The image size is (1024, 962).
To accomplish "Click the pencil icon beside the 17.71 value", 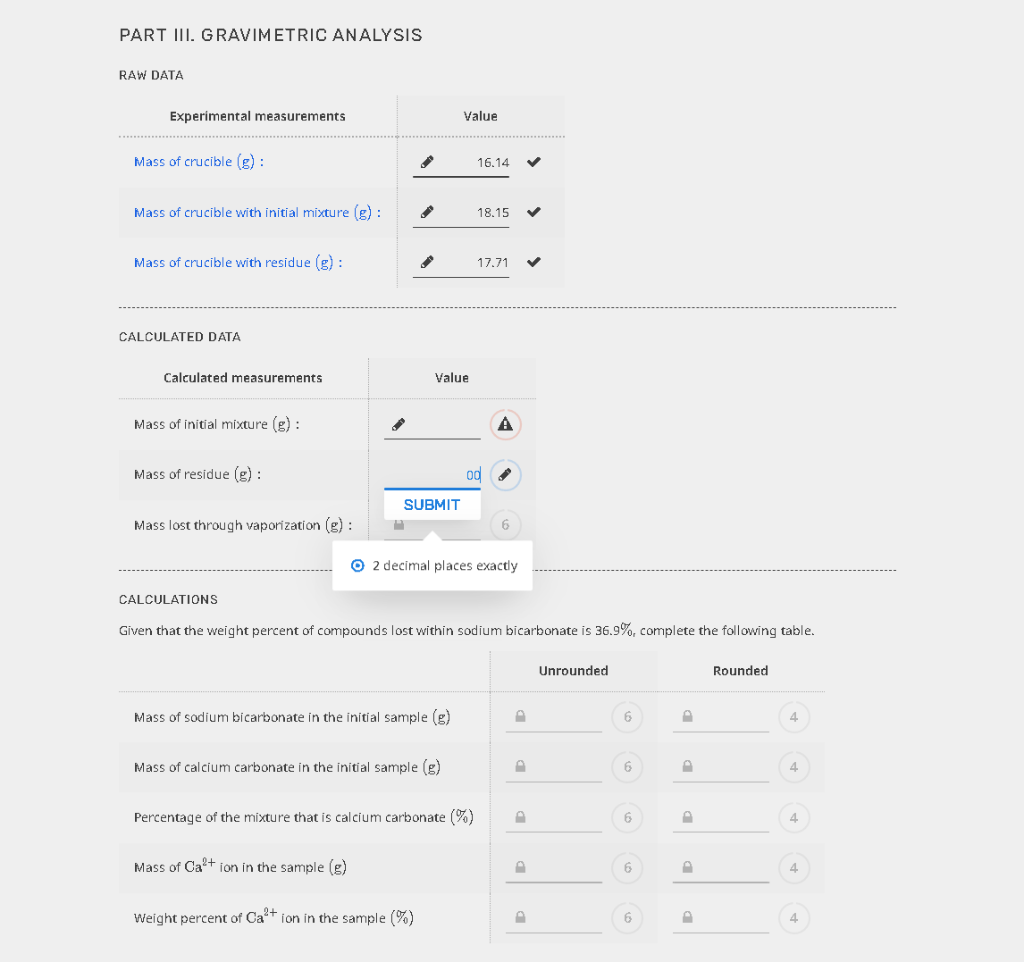I will coord(426,261).
